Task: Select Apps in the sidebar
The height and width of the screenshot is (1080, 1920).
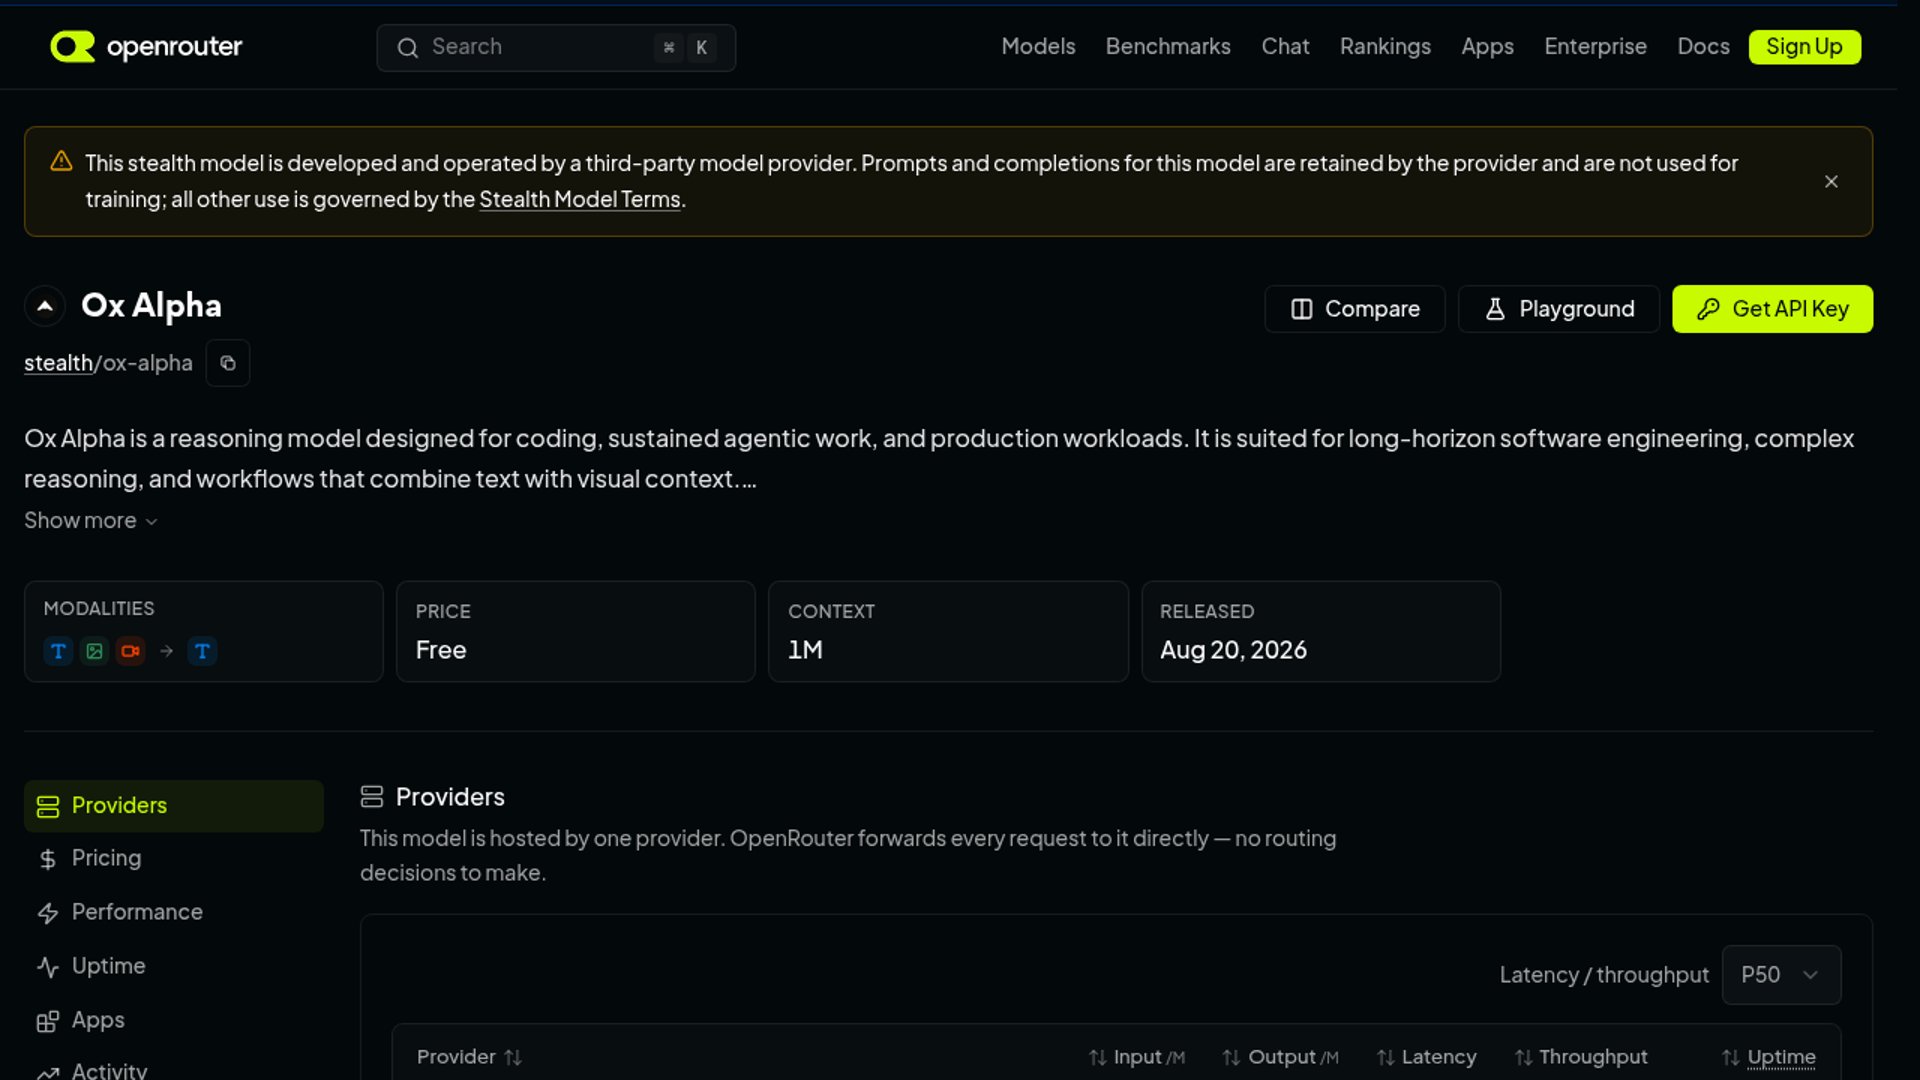Action: [174, 1021]
